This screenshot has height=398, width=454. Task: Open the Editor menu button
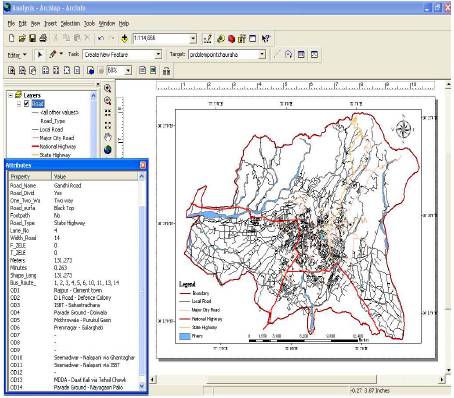click(x=17, y=55)
